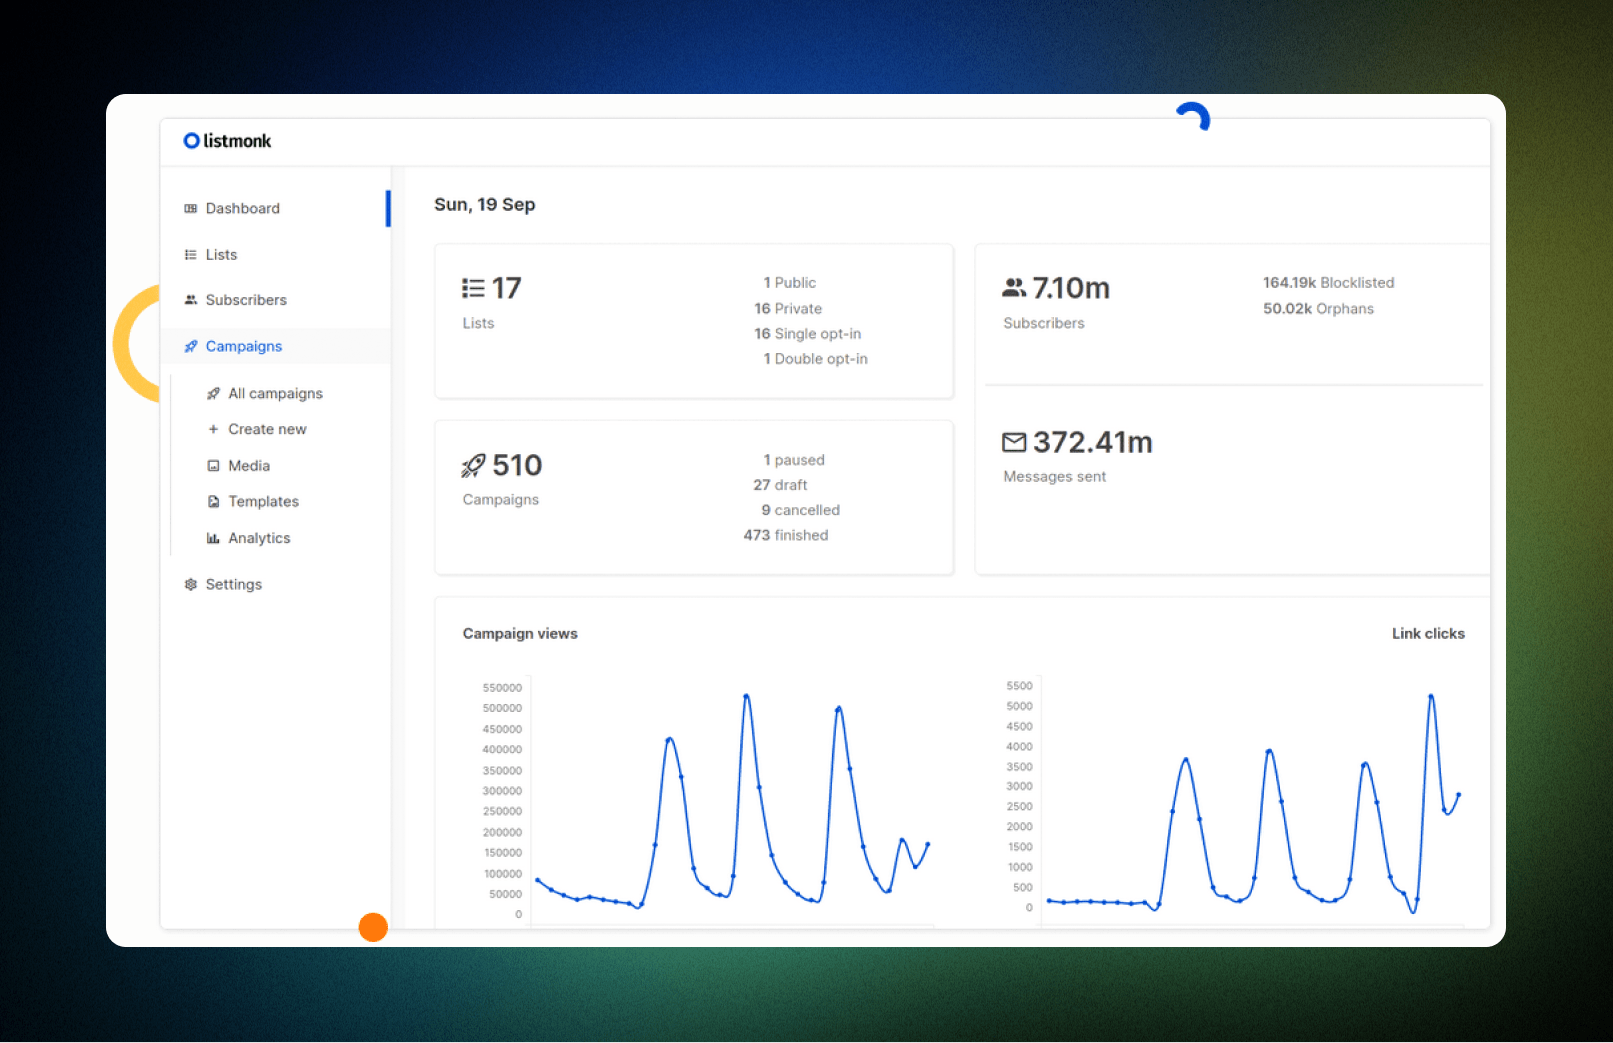This screenshot has height=1043, width=1613.
Task: Click the All campaigns rocket icon
Action: 213,394
